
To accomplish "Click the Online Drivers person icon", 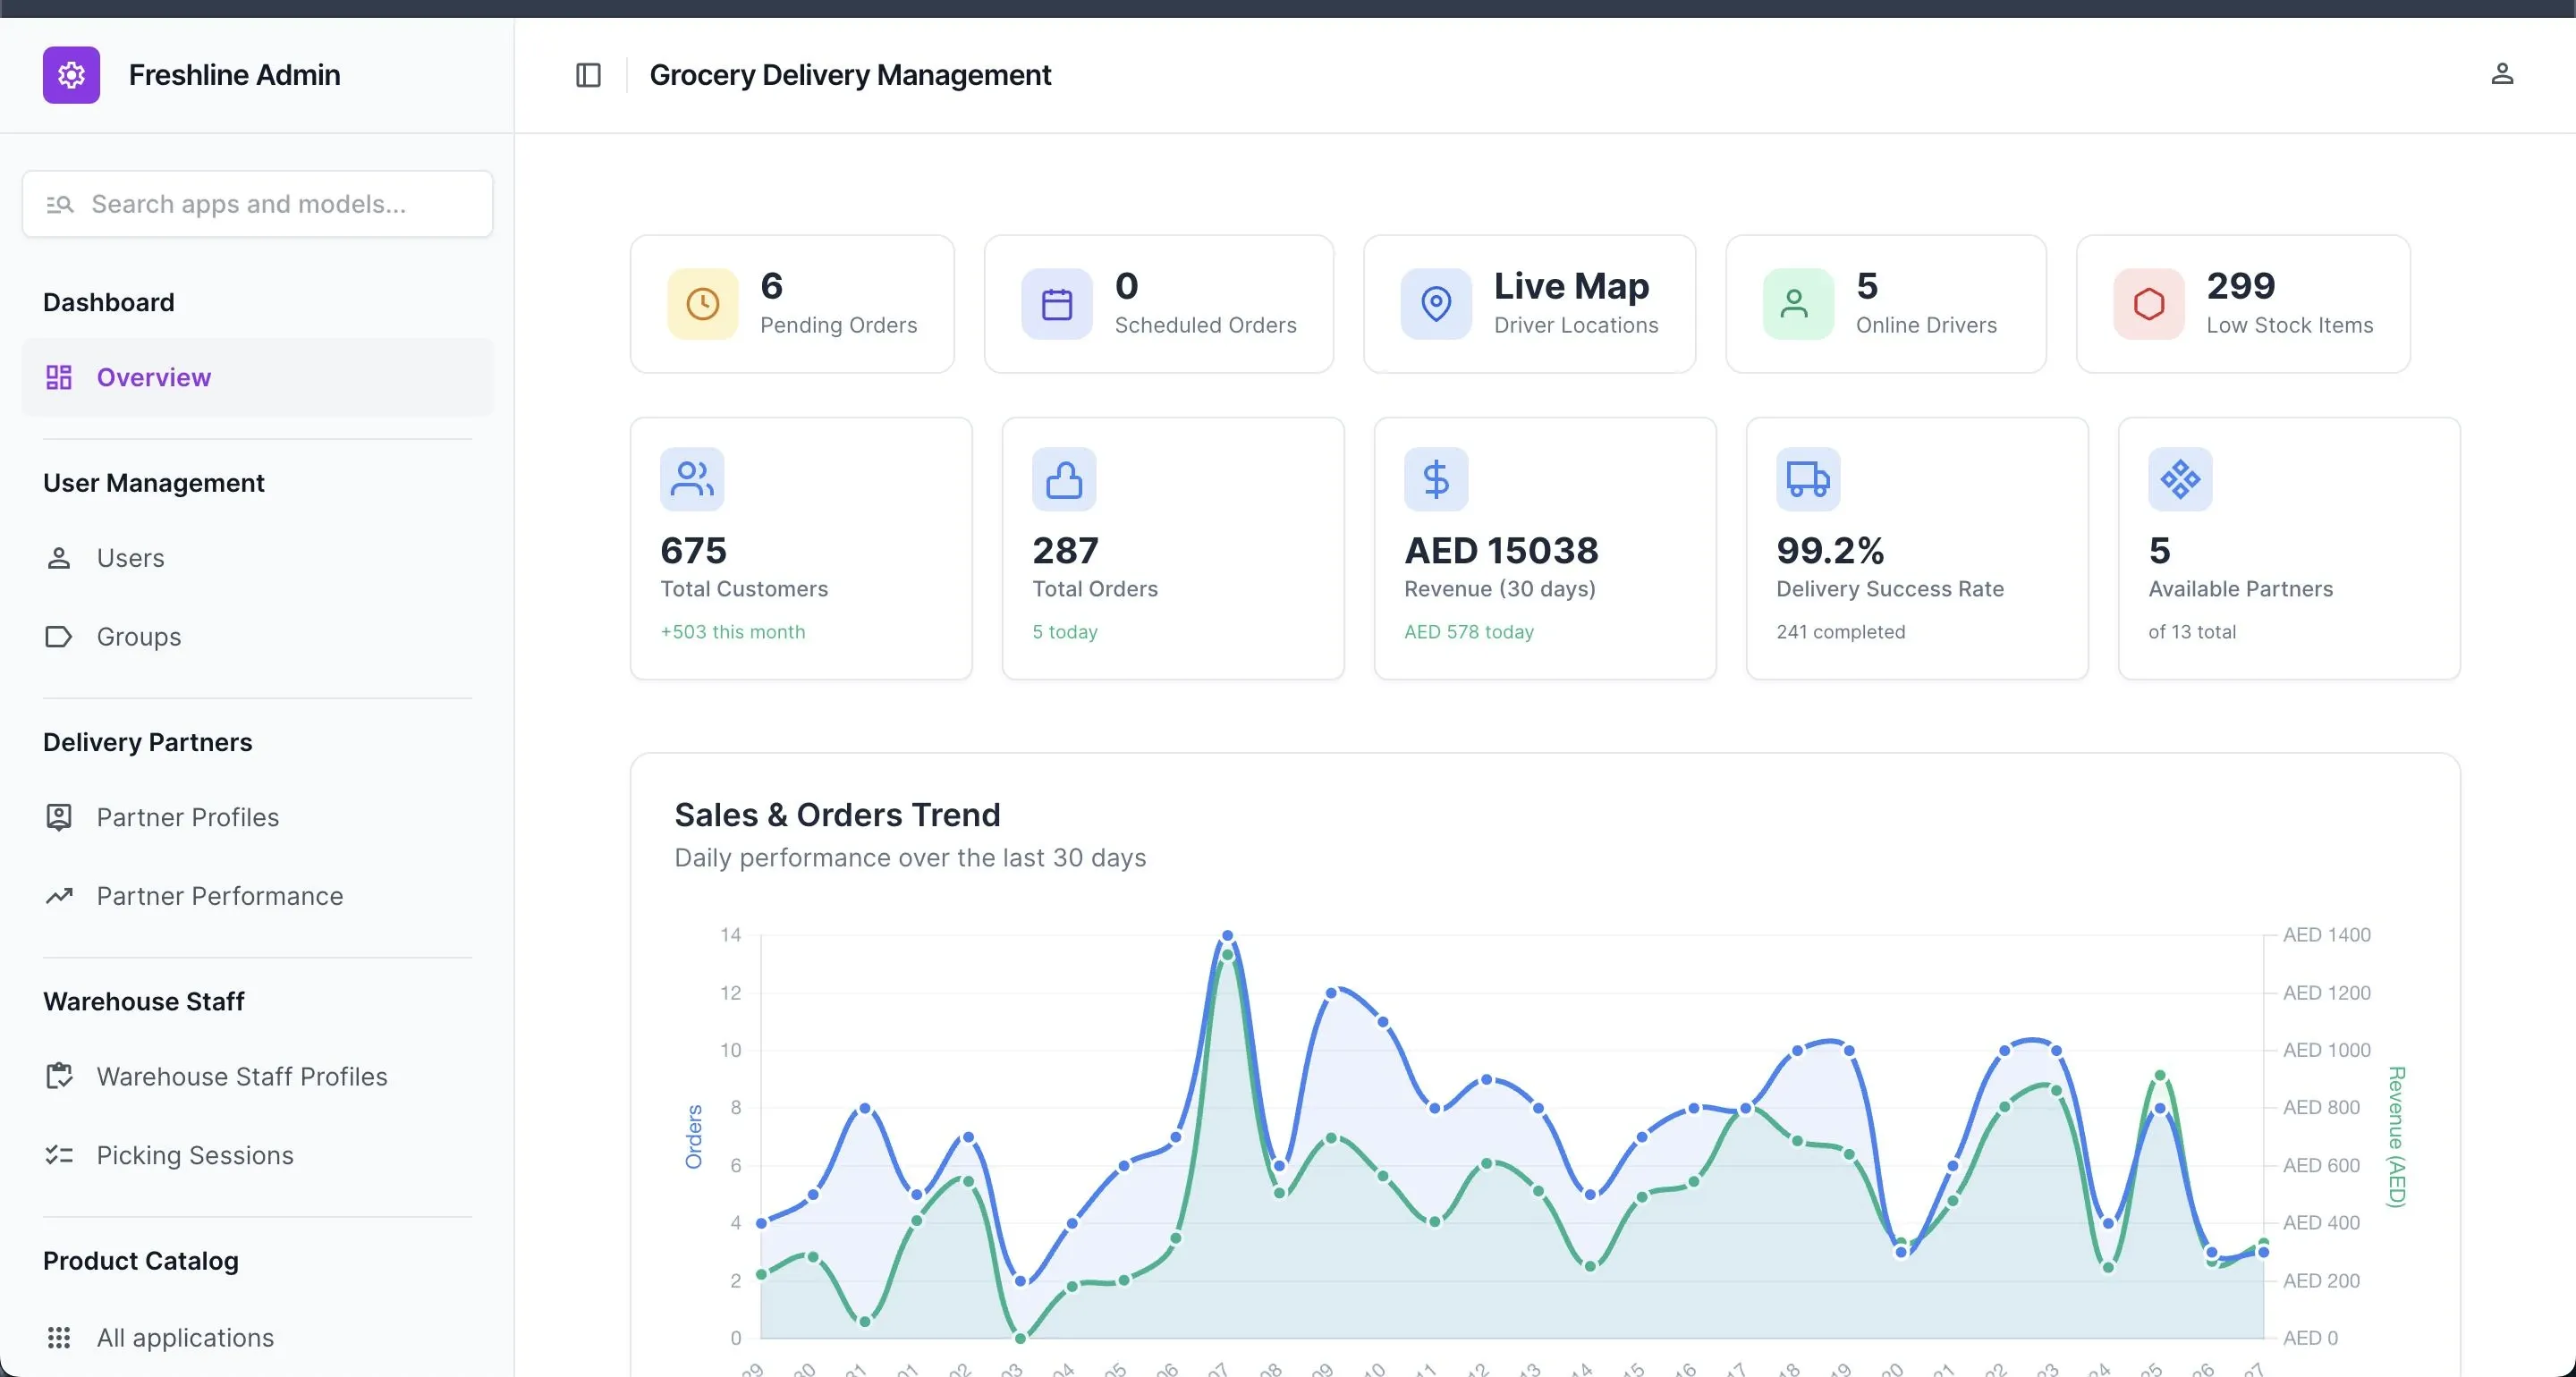I will tap(1798, 304).
